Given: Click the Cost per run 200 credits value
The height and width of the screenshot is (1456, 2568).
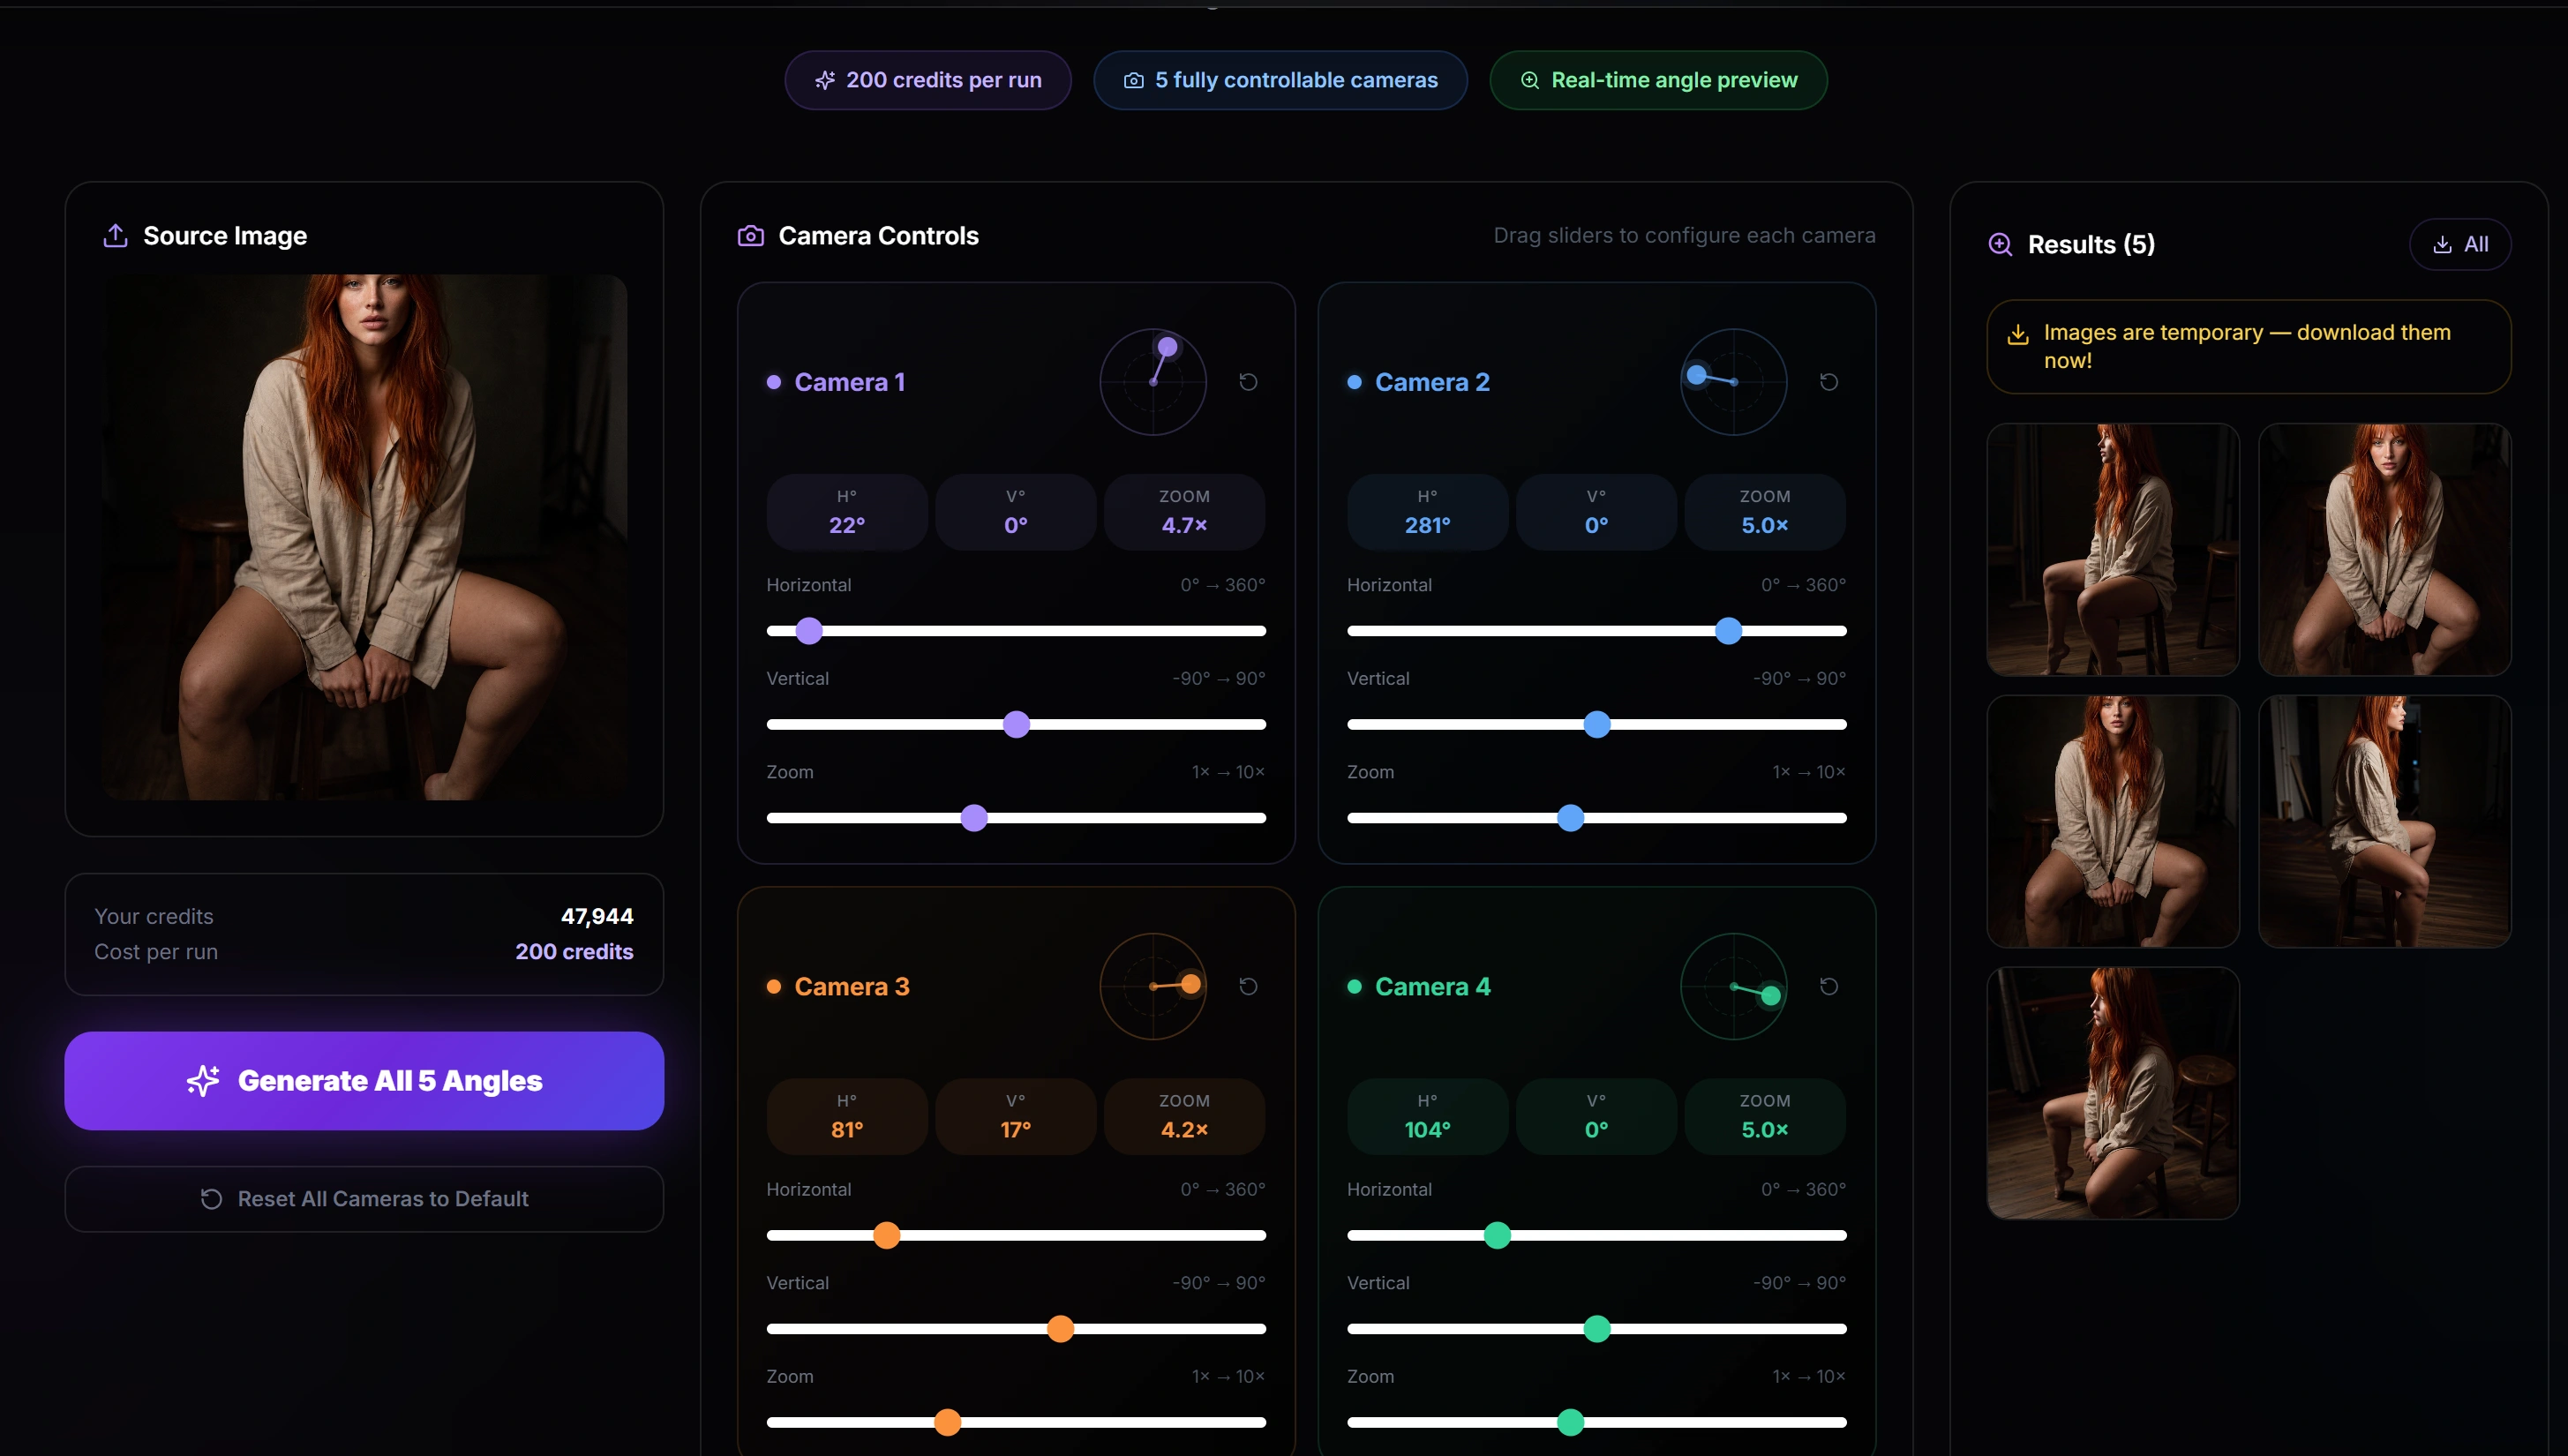Looking at the screenshot, I should [x=574, y=952].
